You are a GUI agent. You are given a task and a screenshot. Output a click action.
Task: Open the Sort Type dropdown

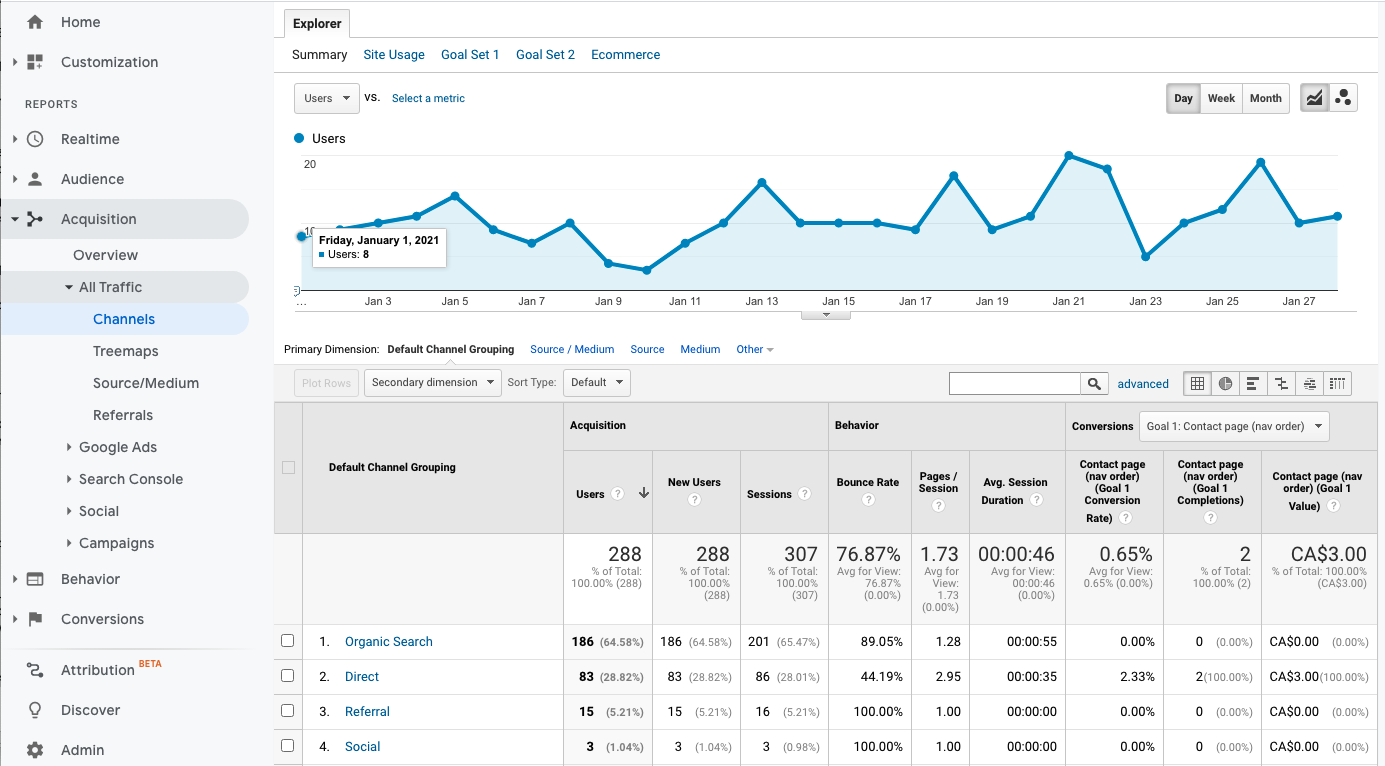pyautogui.click(x=597, y=382)
